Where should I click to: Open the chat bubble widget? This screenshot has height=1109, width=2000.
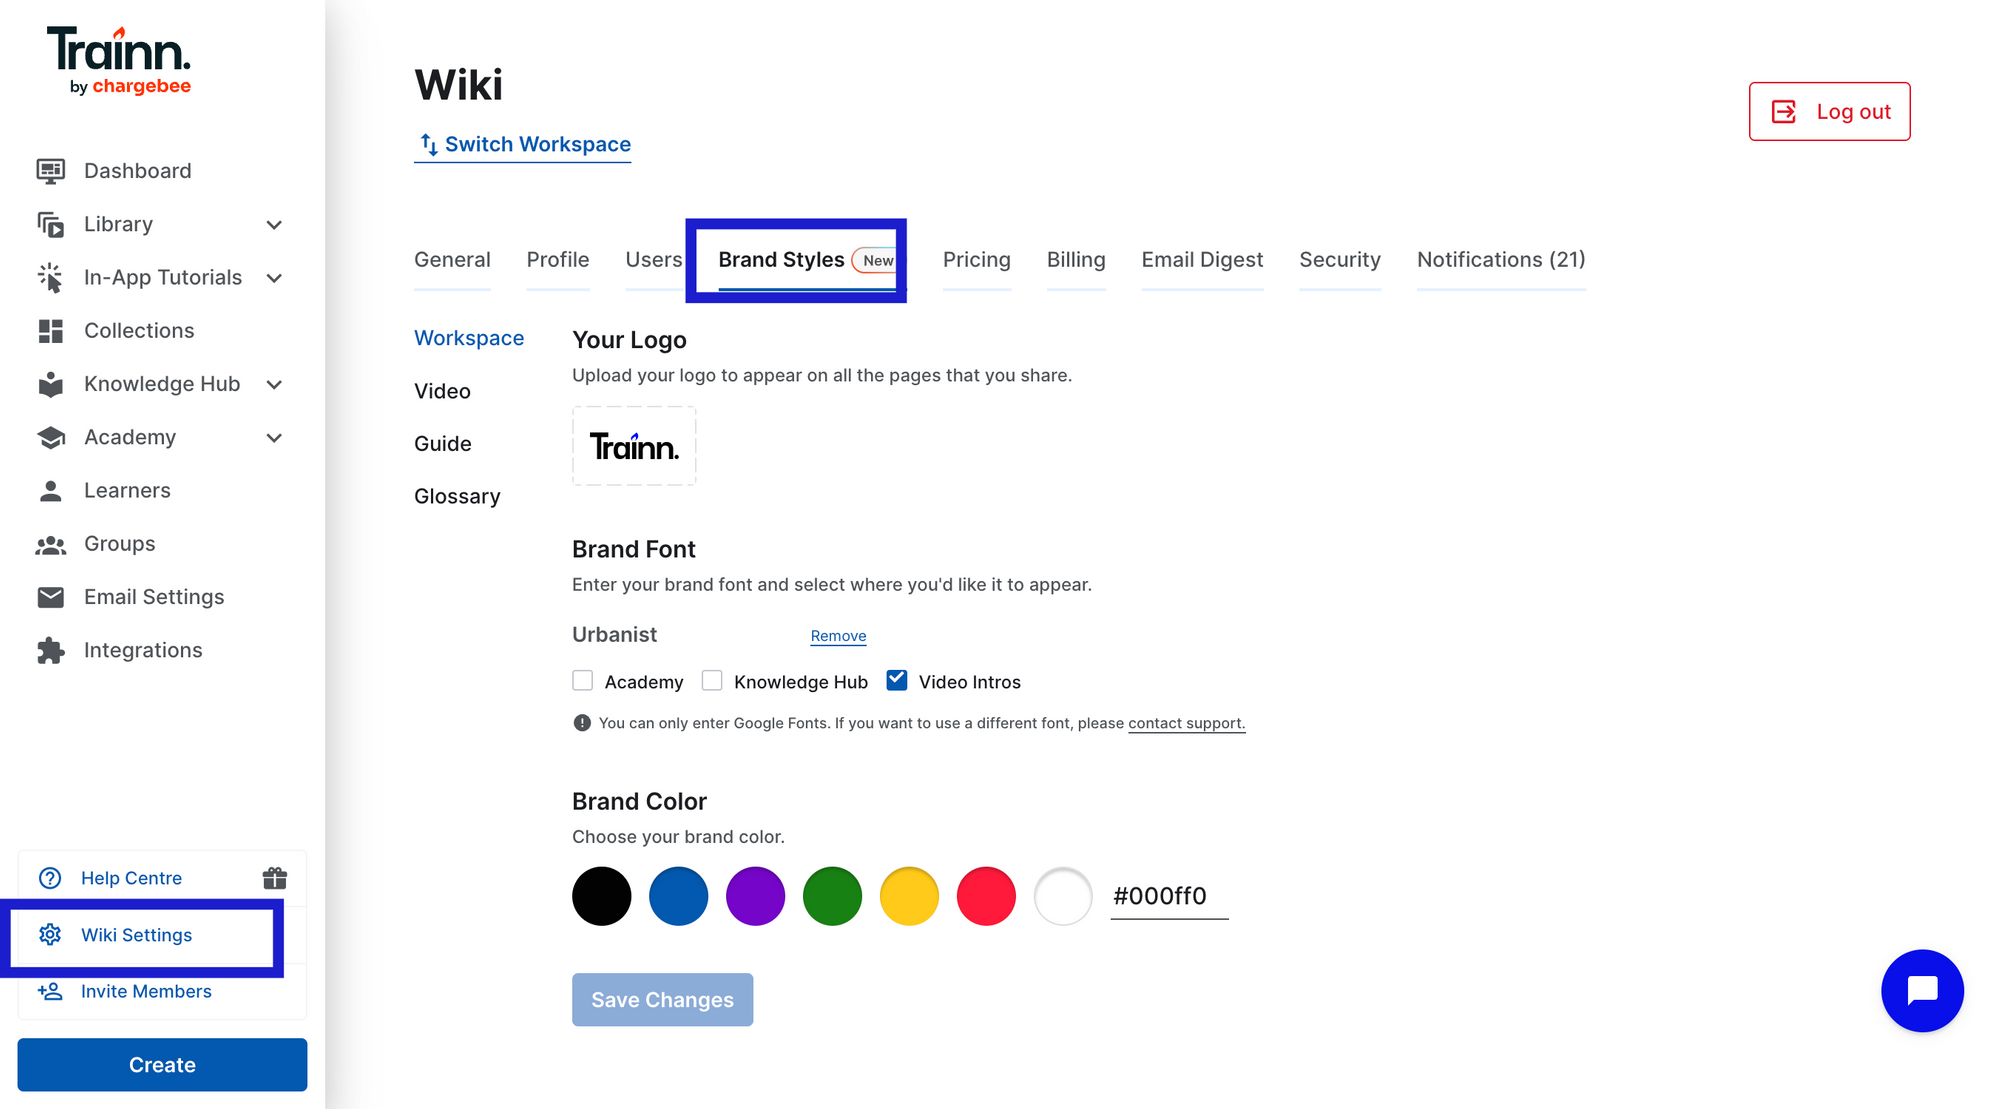point(1922,990)
